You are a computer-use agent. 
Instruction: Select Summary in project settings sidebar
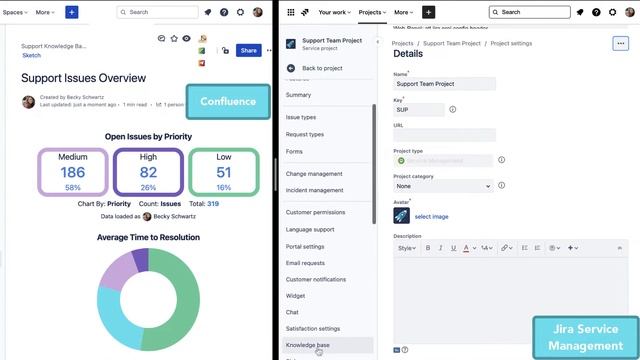[x=298, y=95]
